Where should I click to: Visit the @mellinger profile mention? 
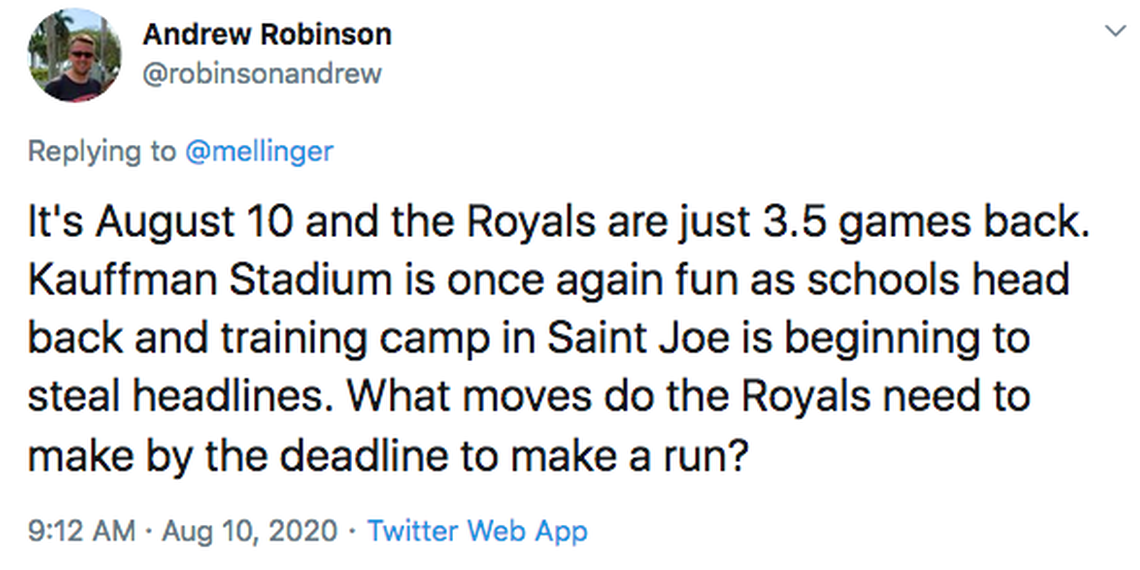(259, 151)
